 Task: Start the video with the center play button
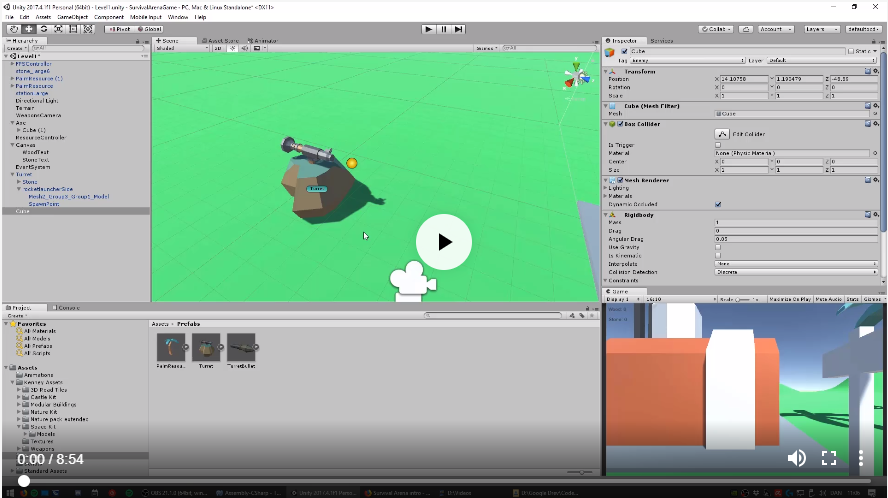pos(444,242)
